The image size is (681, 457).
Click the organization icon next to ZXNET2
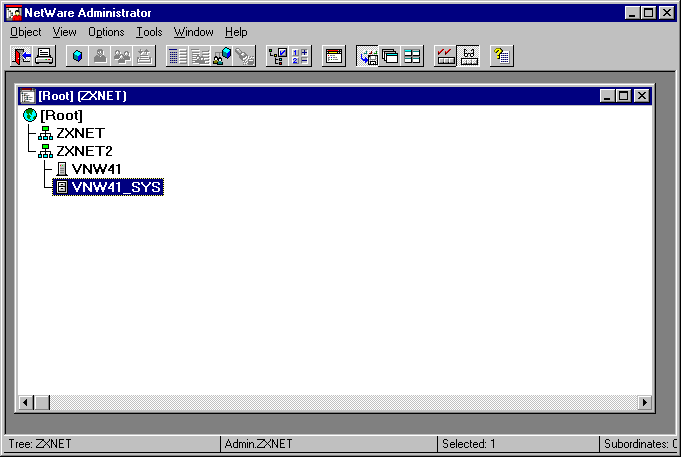click(45, 151)
